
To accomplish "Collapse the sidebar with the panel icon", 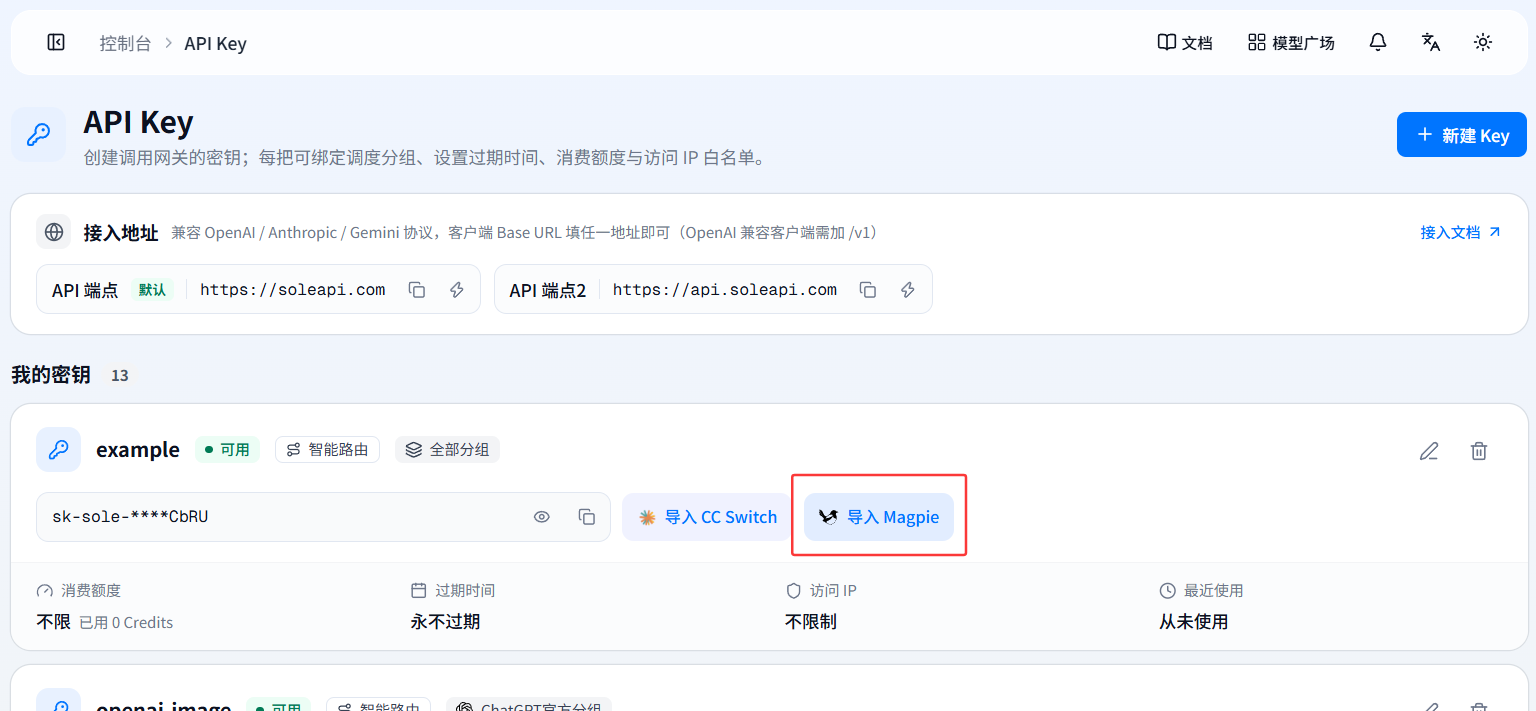I will pos(56,42).
